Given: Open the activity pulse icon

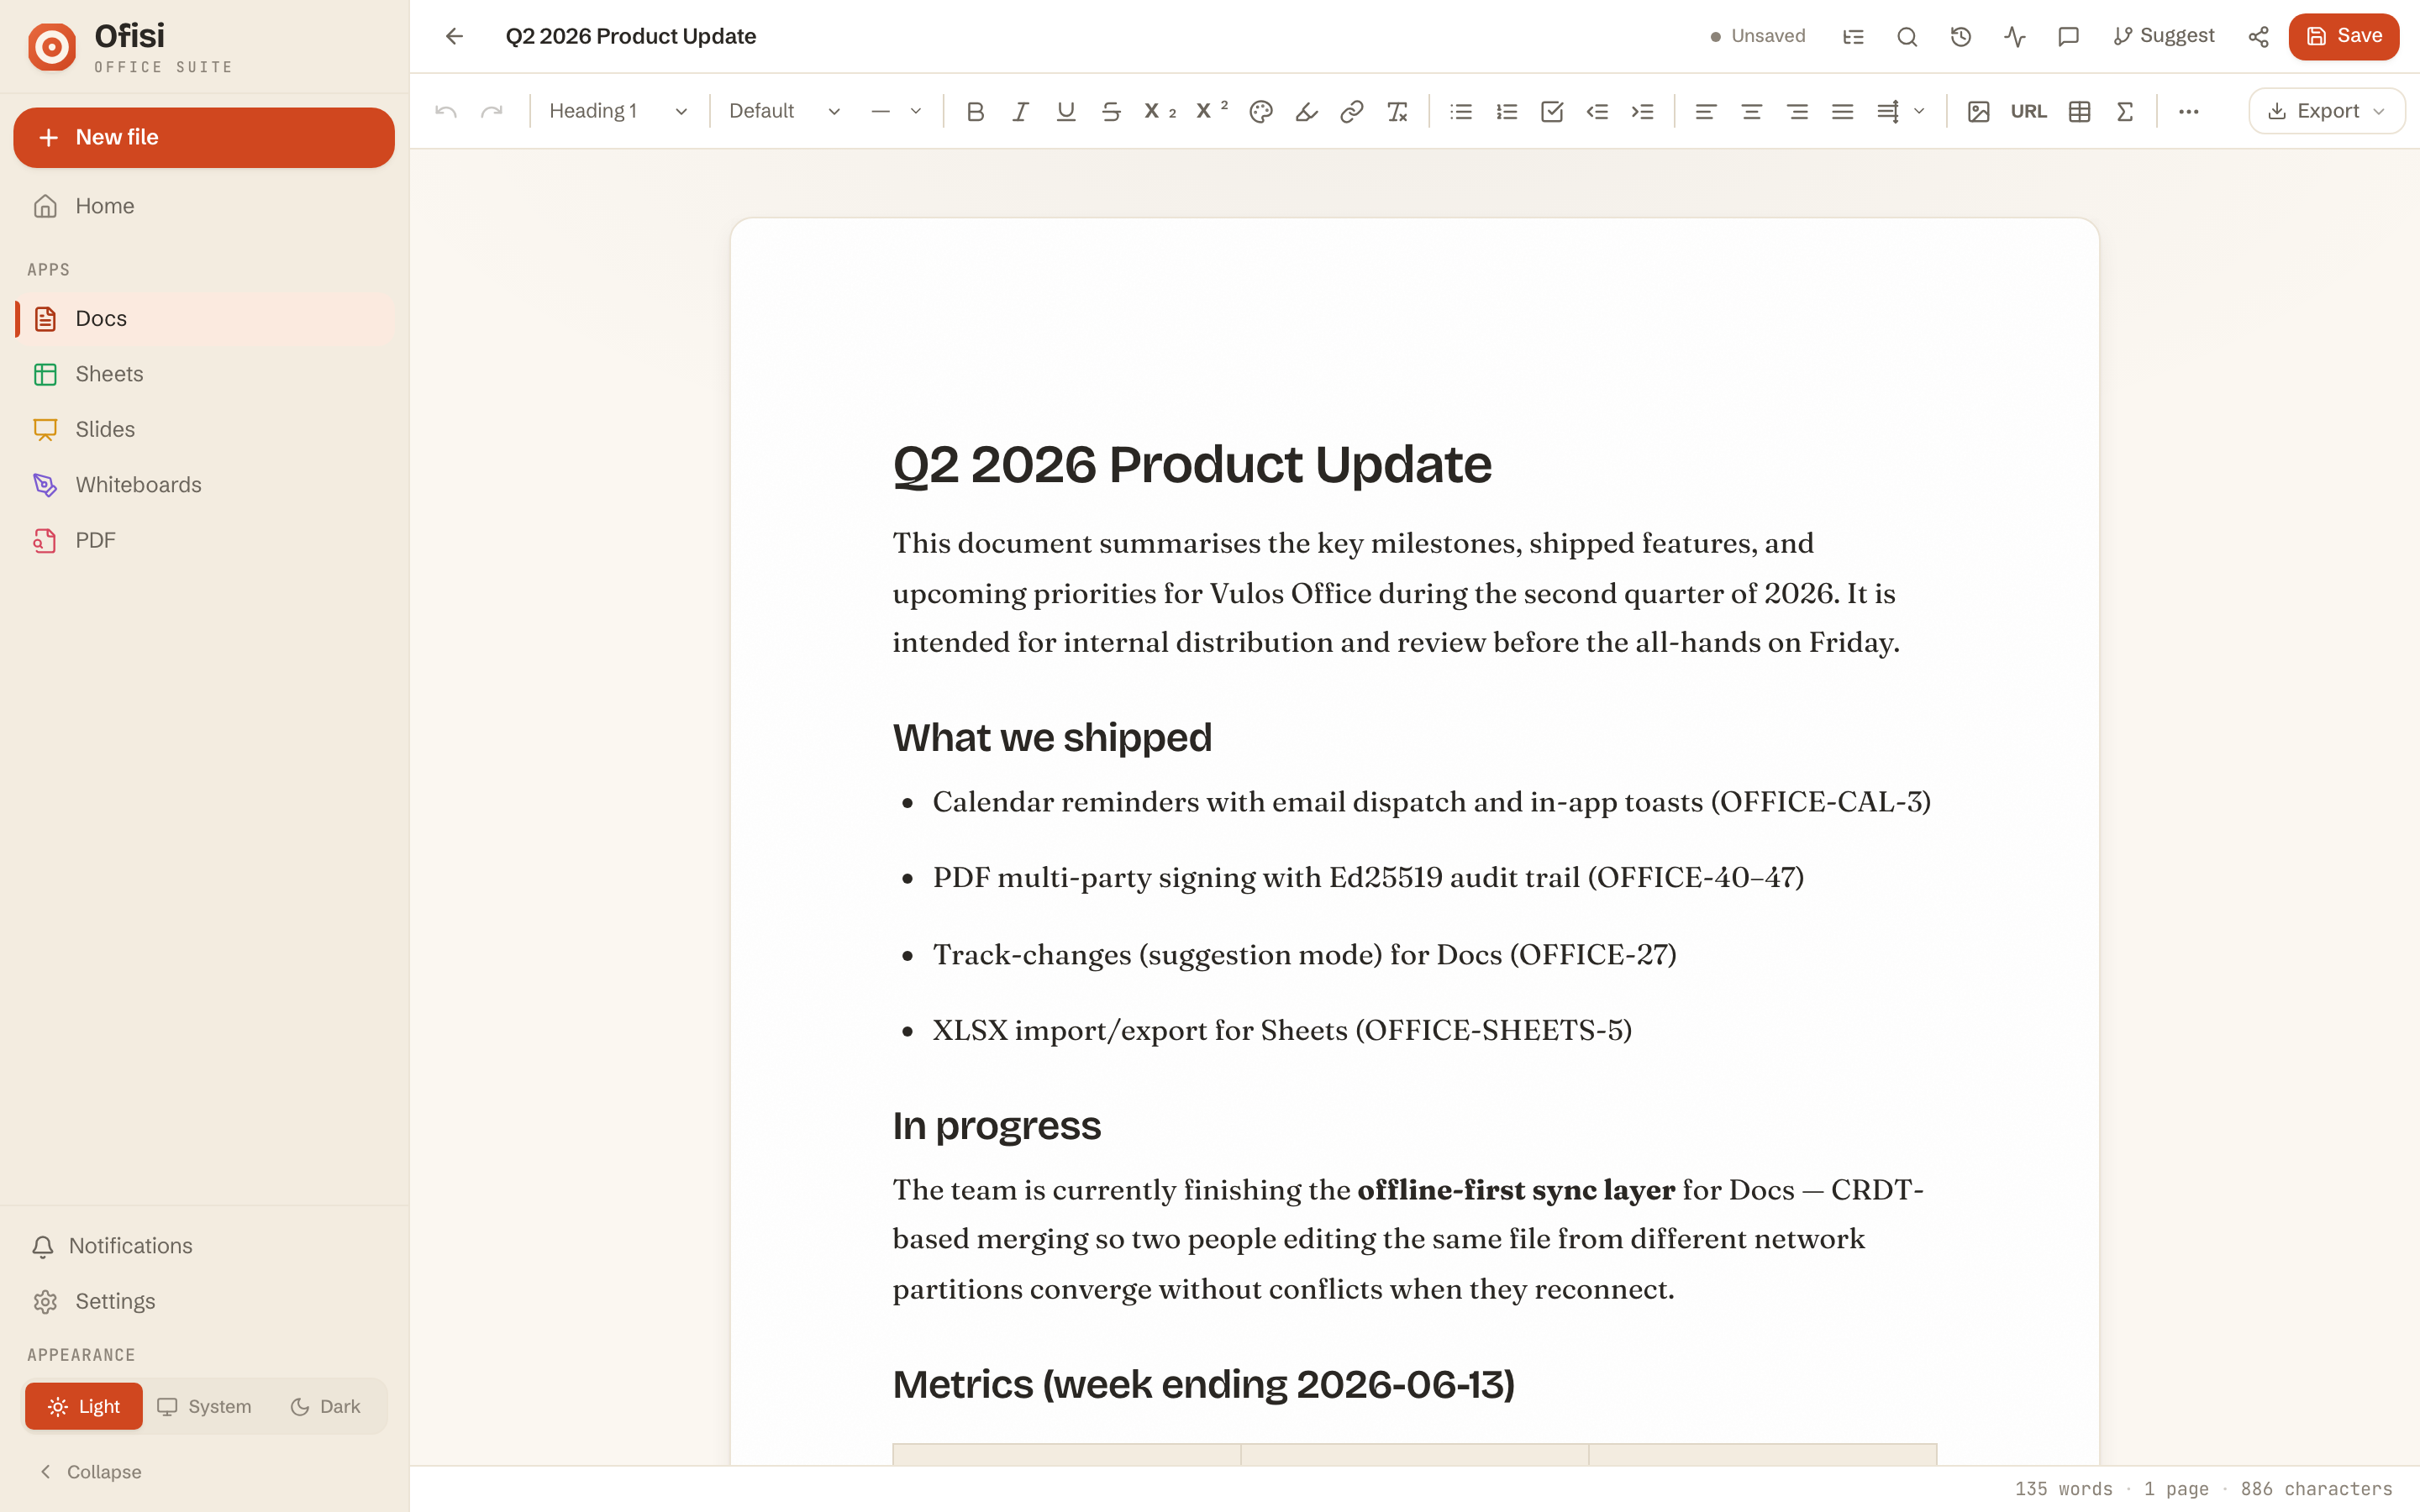Looking at the screenshot, I should pyautogui.click(x=2015, y=36).
